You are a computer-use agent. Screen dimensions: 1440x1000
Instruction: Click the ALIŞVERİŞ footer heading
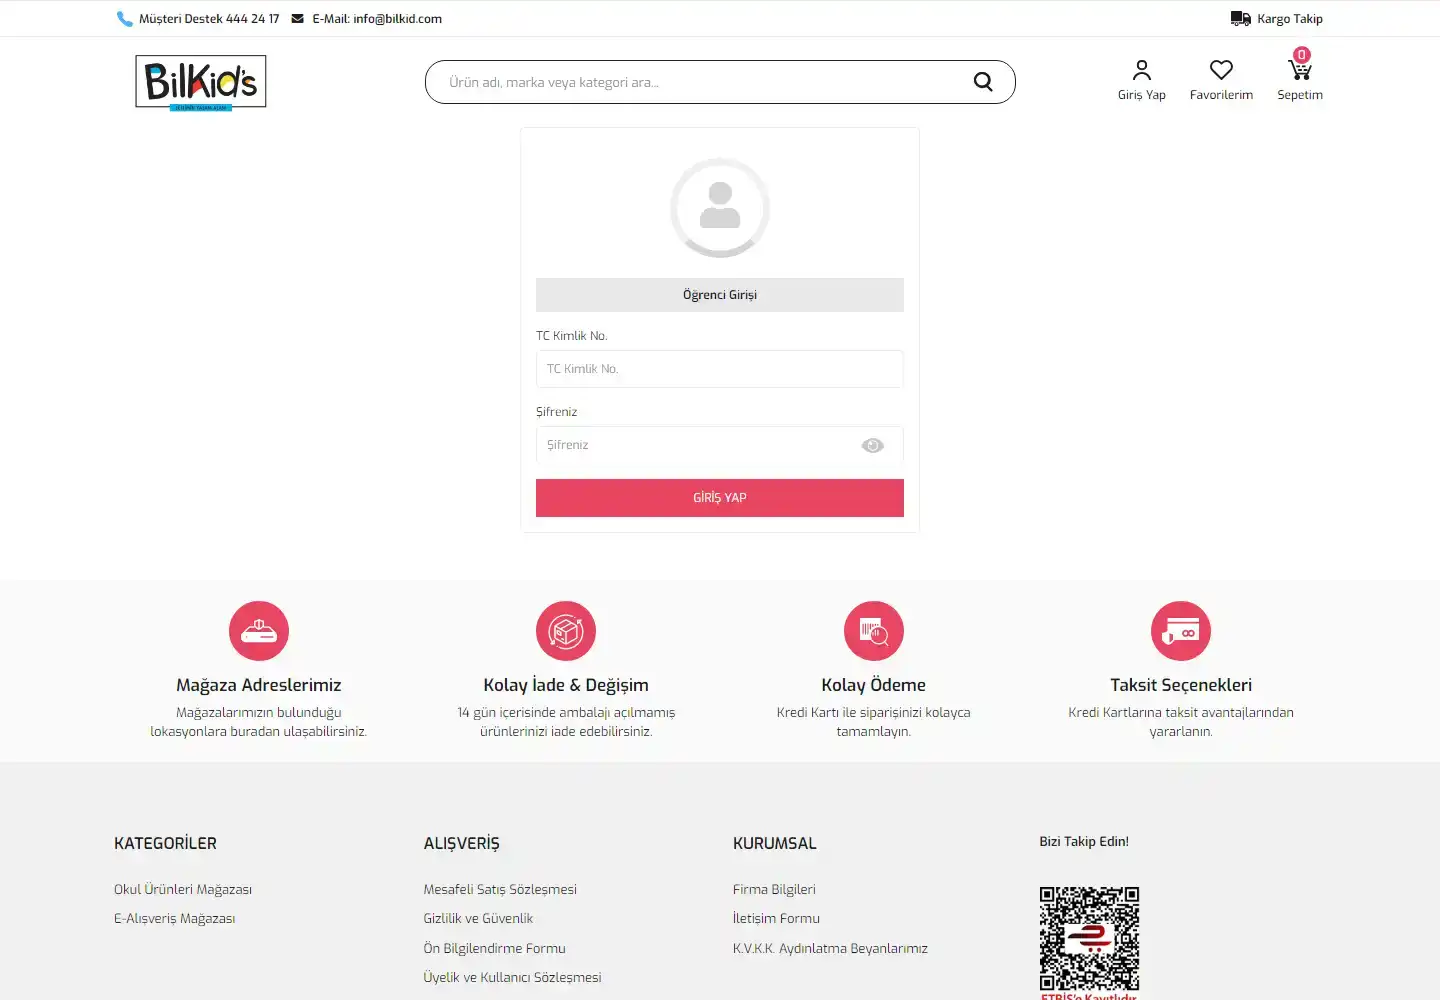[461, 843]
